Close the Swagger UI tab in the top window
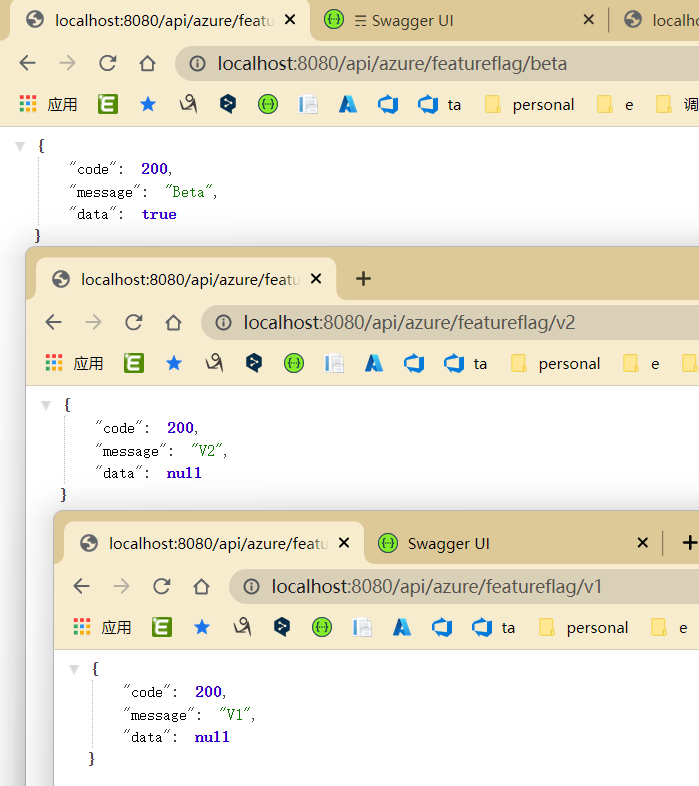 pyautogui.click(x=589, y=20)
